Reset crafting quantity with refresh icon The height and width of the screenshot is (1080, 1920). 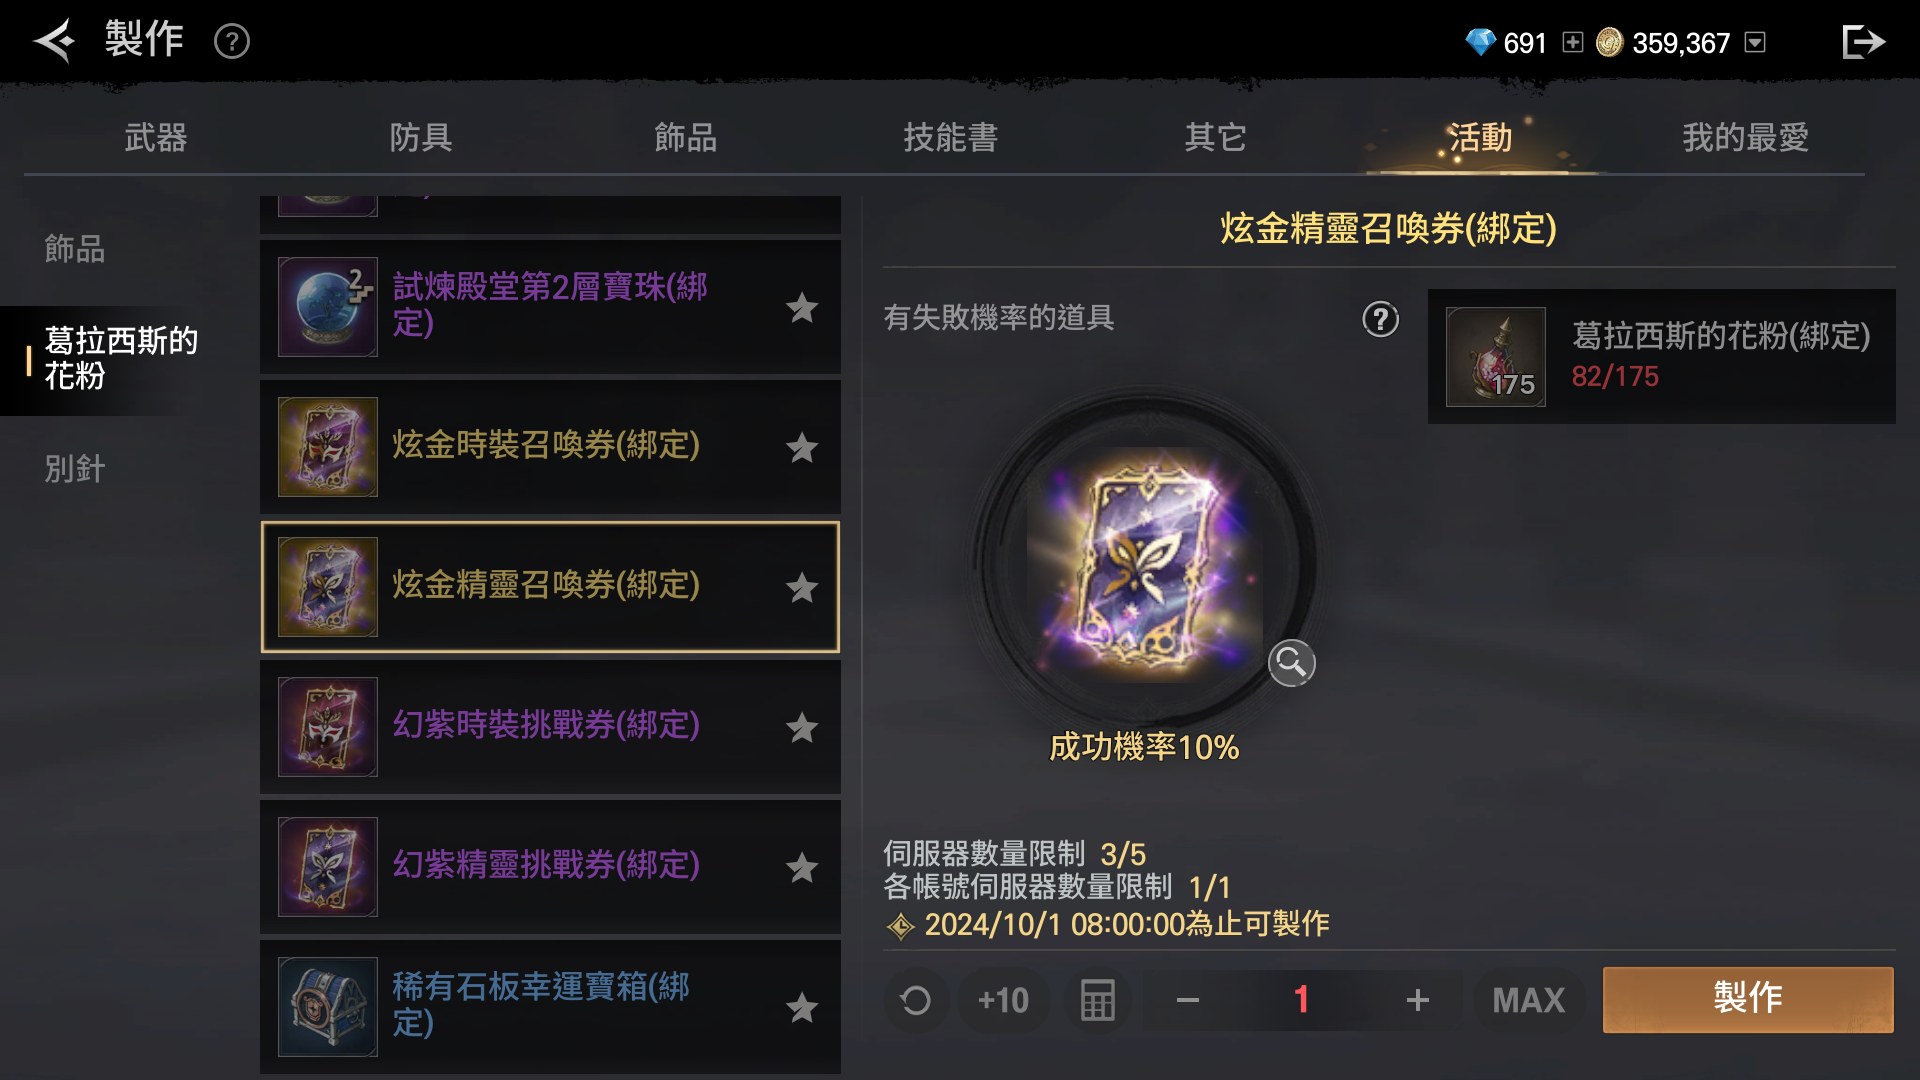coord(915,1000)
